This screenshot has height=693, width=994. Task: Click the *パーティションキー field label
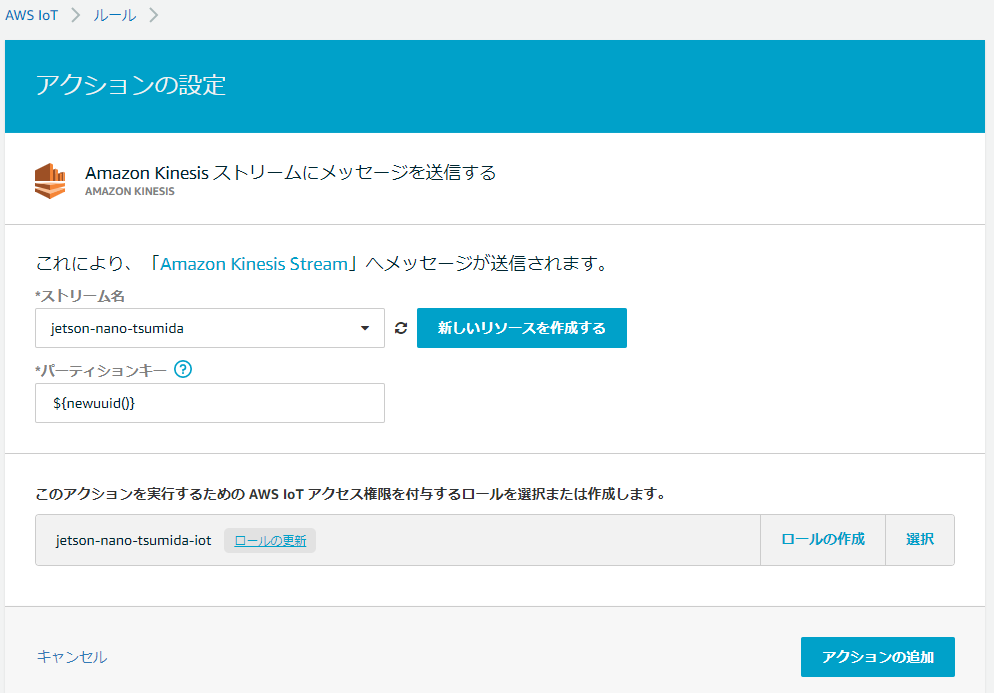101,370
